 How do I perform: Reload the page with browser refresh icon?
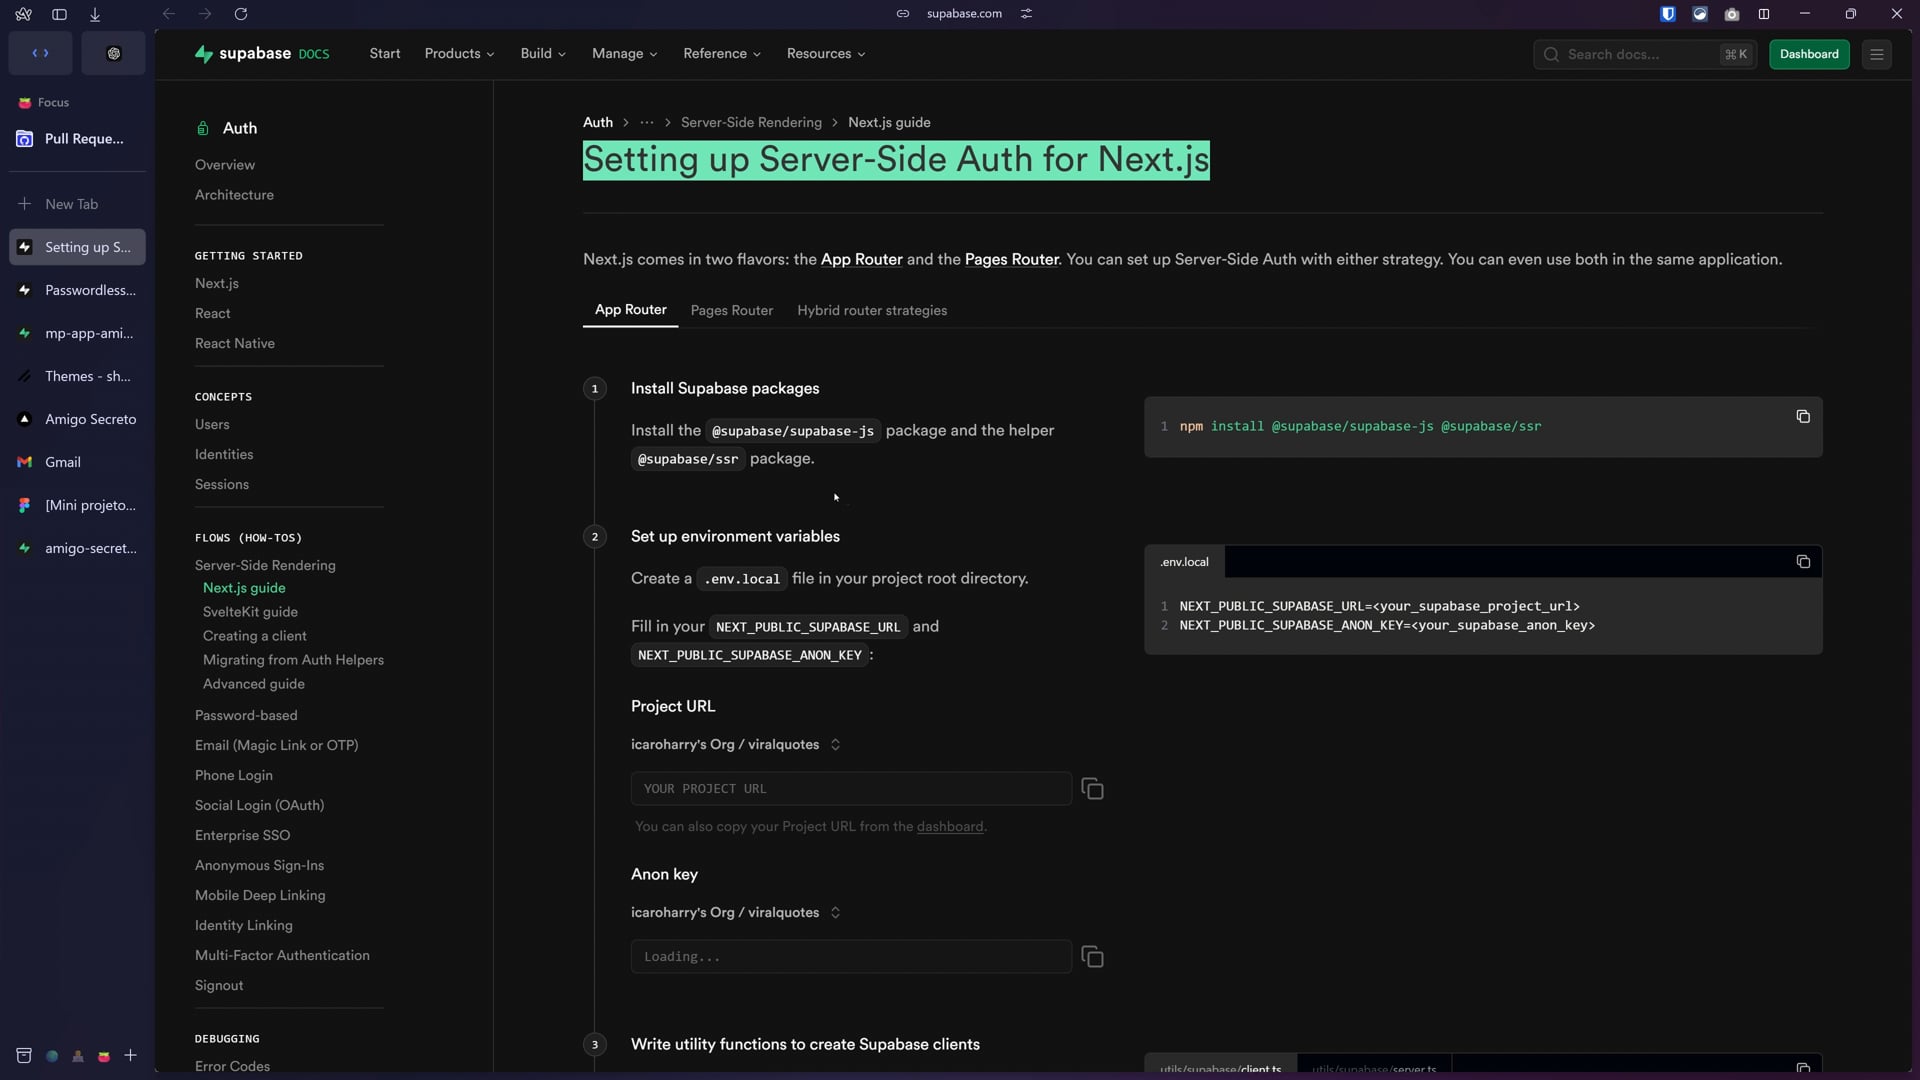click(241, 14)
